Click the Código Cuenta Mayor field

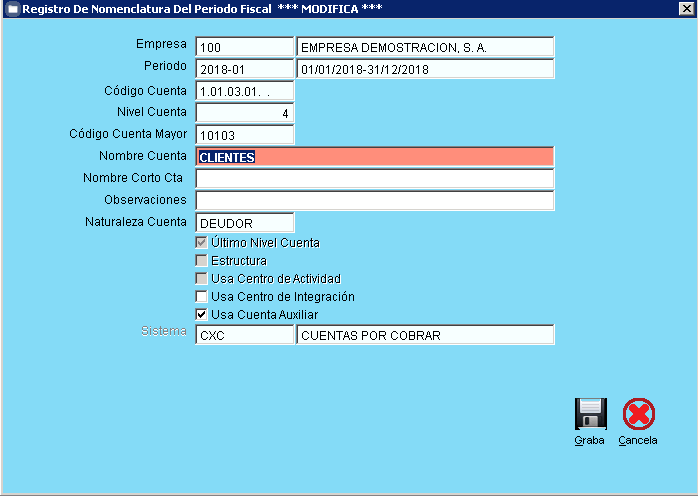pos(244,135)
